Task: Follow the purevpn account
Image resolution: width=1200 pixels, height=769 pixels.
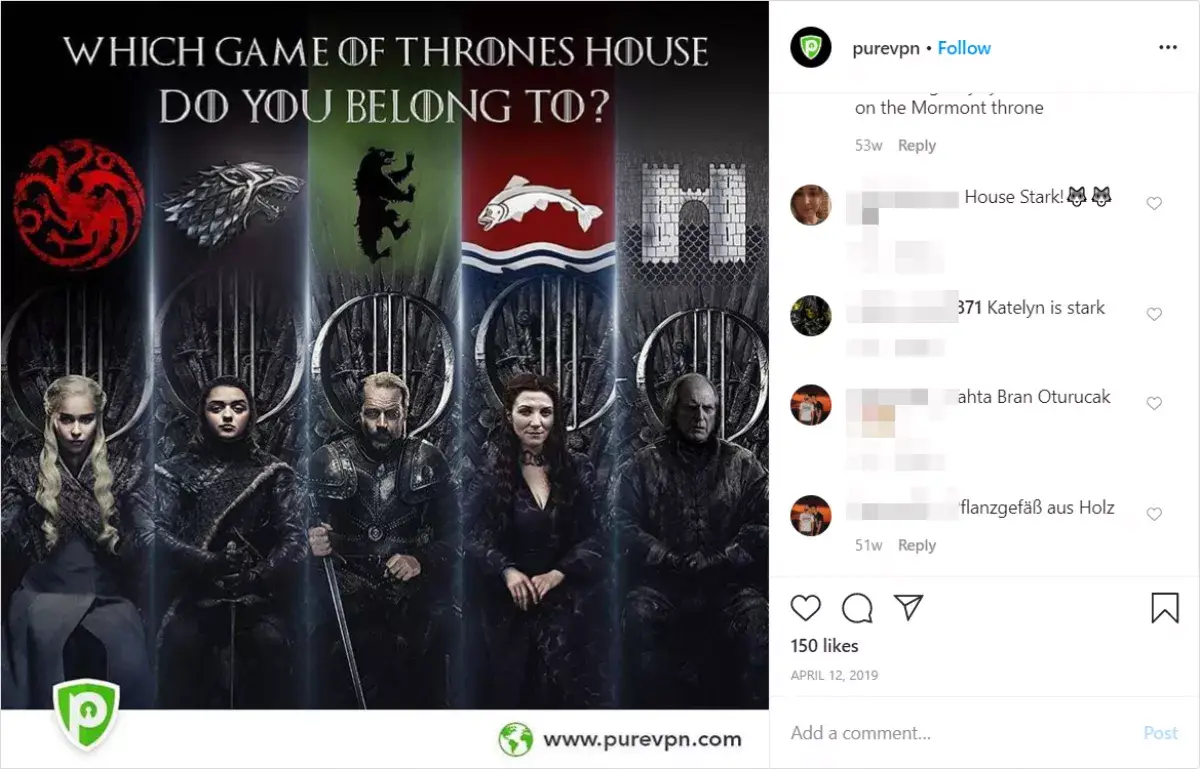Action: coord(964,48)
